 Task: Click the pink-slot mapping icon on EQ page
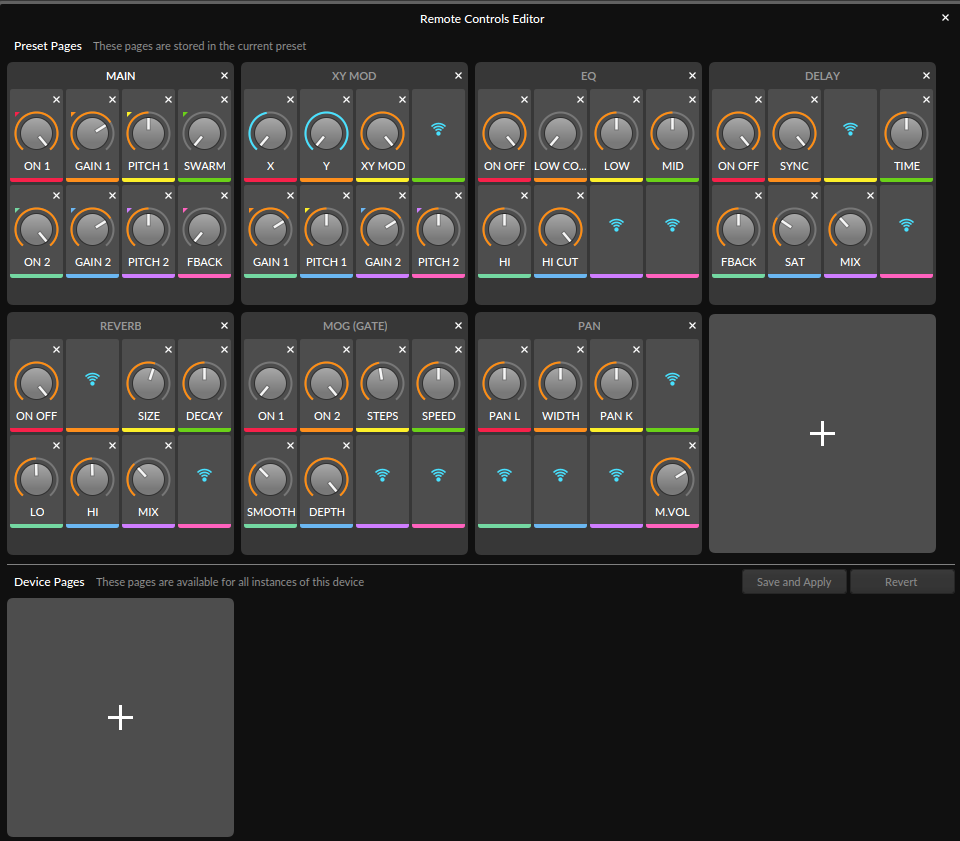pos(672,225)
